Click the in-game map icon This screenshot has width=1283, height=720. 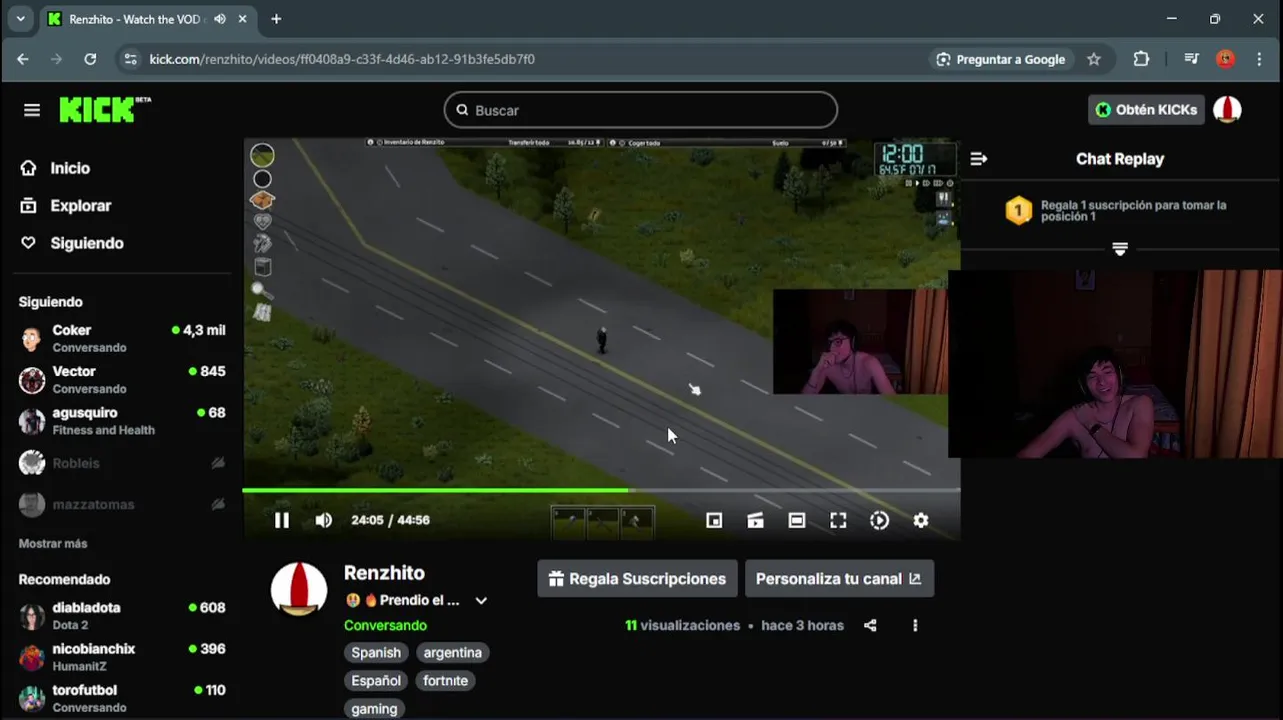pyautogui.click(x=262, y=313)
